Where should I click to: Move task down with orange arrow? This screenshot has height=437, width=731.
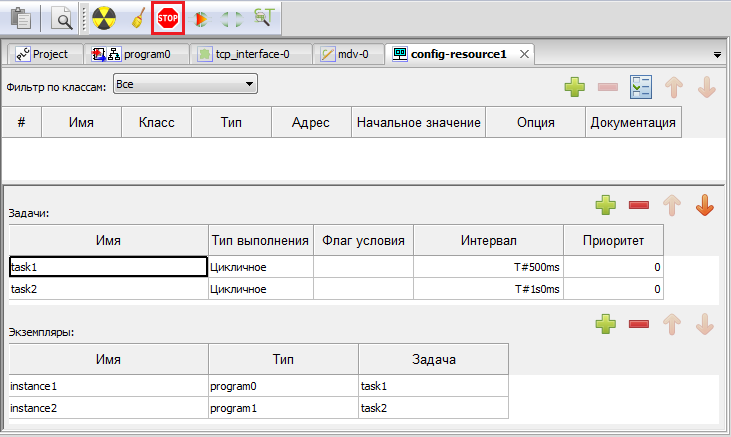click(705, 206)
